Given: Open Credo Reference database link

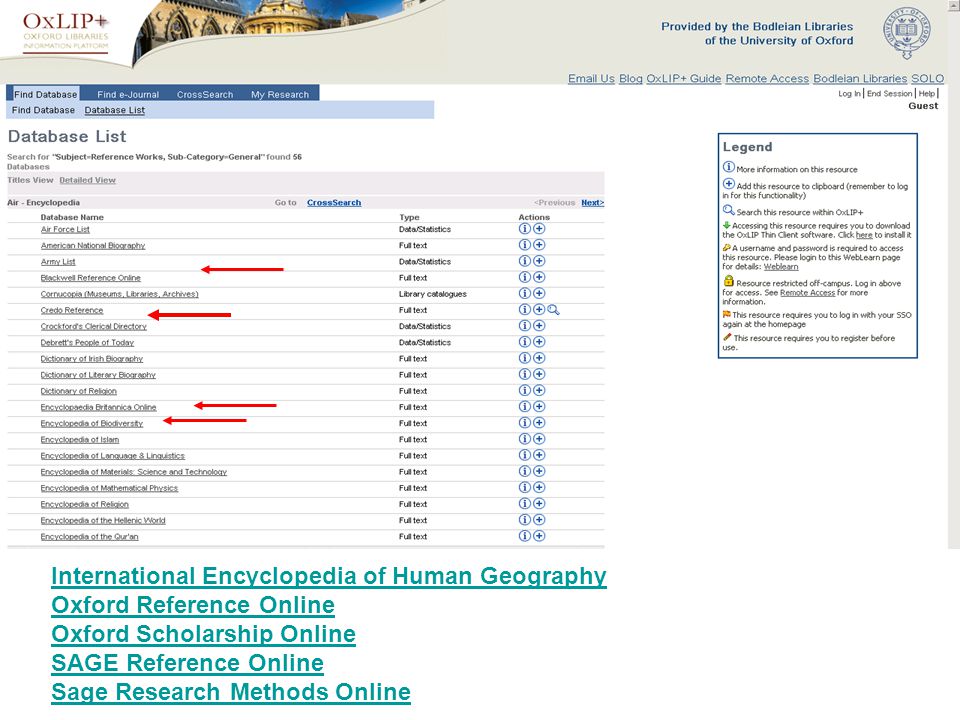Looking at the screenshot, I should (x=72, y=310).
